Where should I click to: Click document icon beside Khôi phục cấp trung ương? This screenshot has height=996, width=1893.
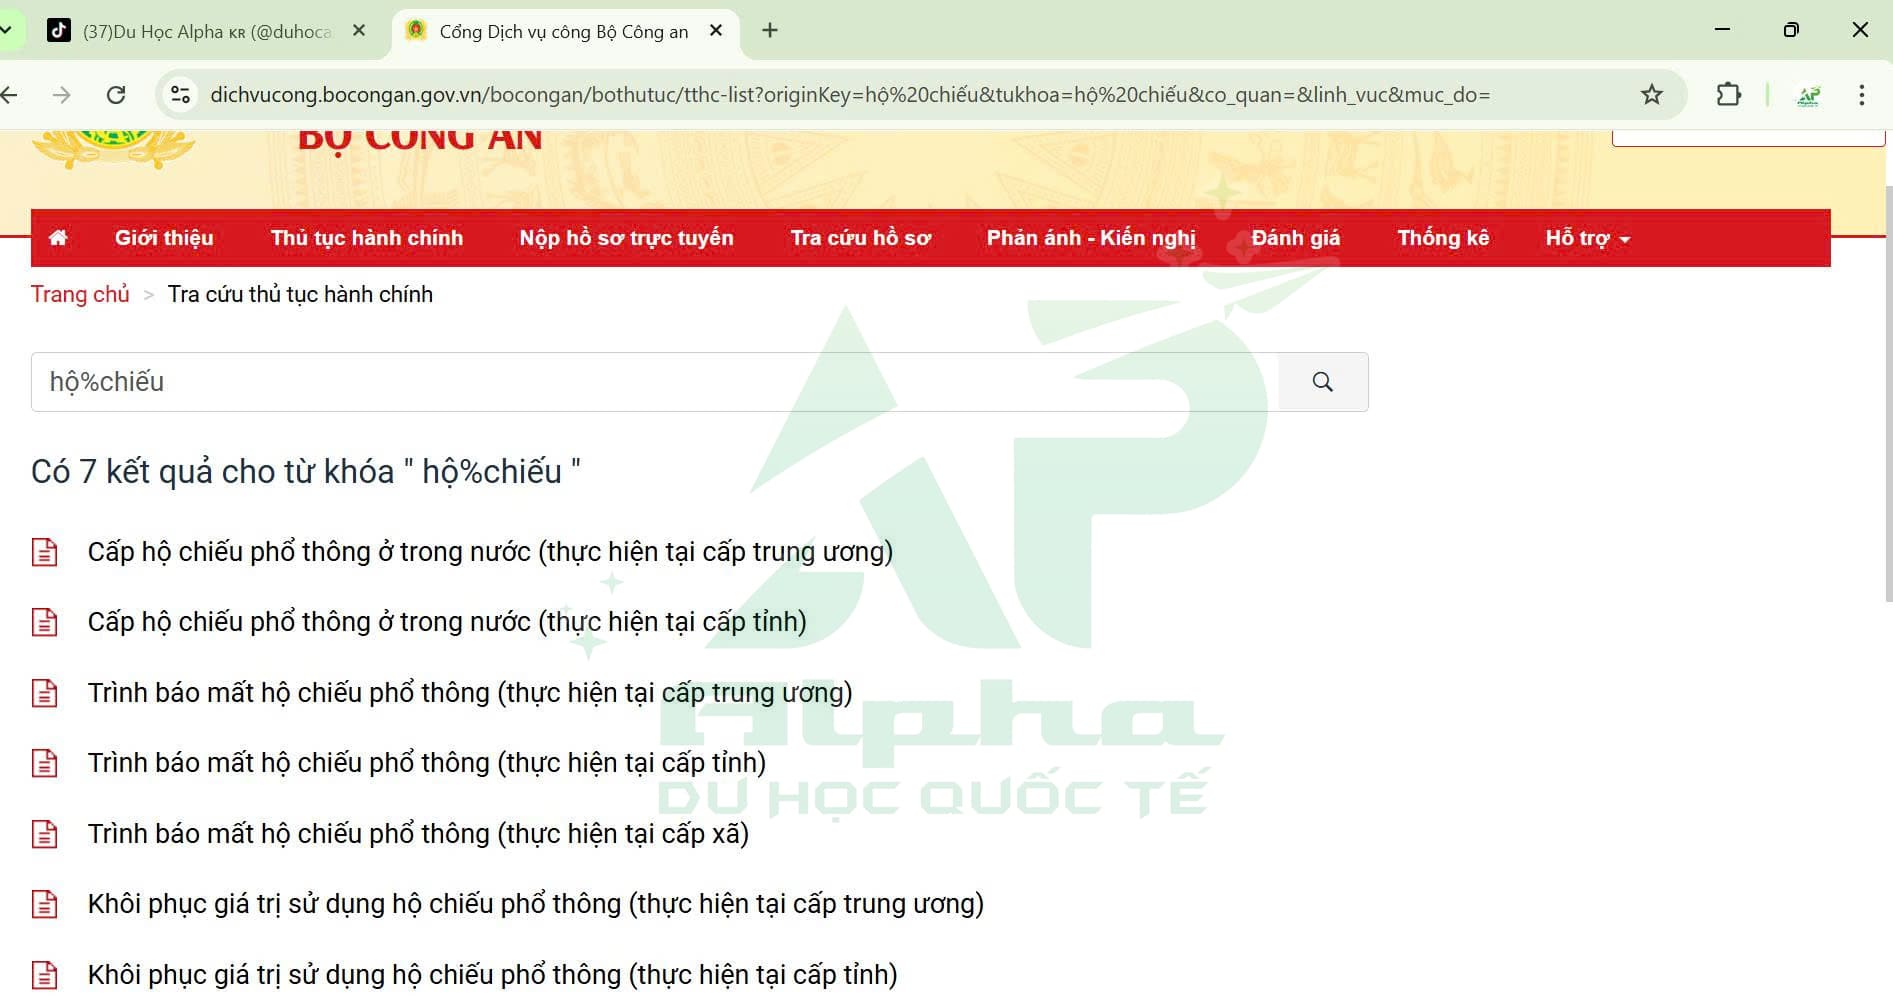tap(45, 904)
